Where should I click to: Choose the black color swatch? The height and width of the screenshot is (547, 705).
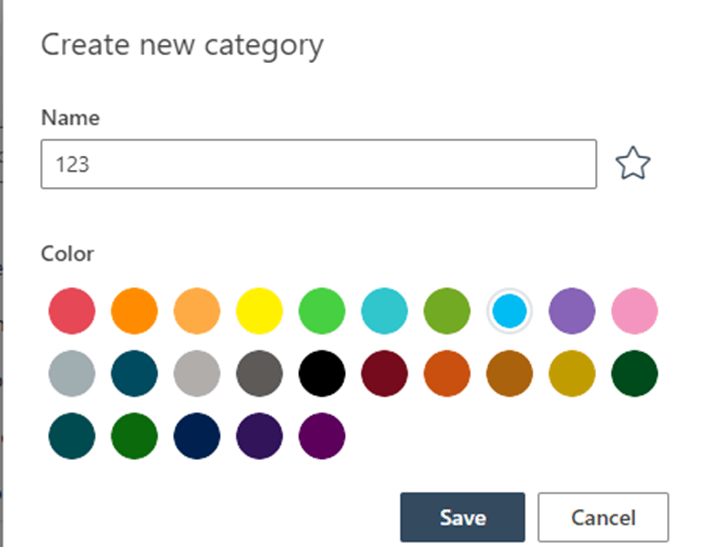click(x=322, y=374)
